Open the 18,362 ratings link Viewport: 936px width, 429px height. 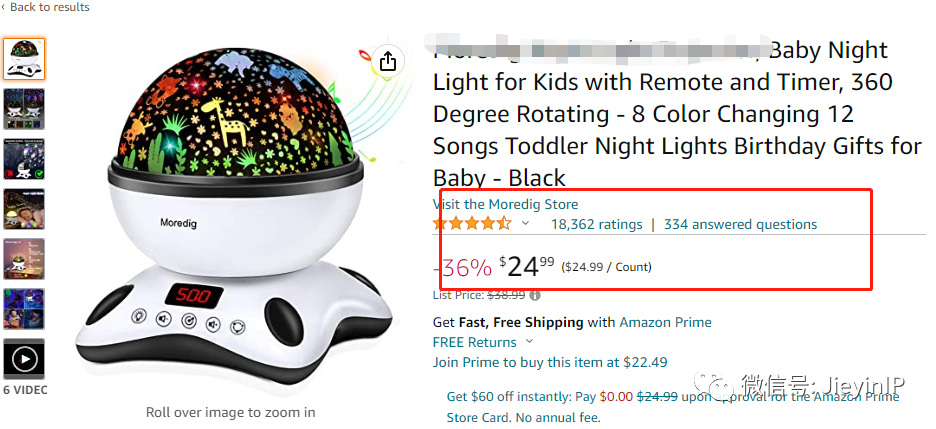596,224
